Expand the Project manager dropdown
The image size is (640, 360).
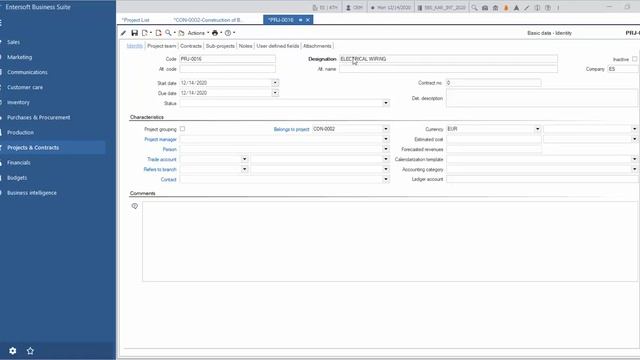(386, 139)
